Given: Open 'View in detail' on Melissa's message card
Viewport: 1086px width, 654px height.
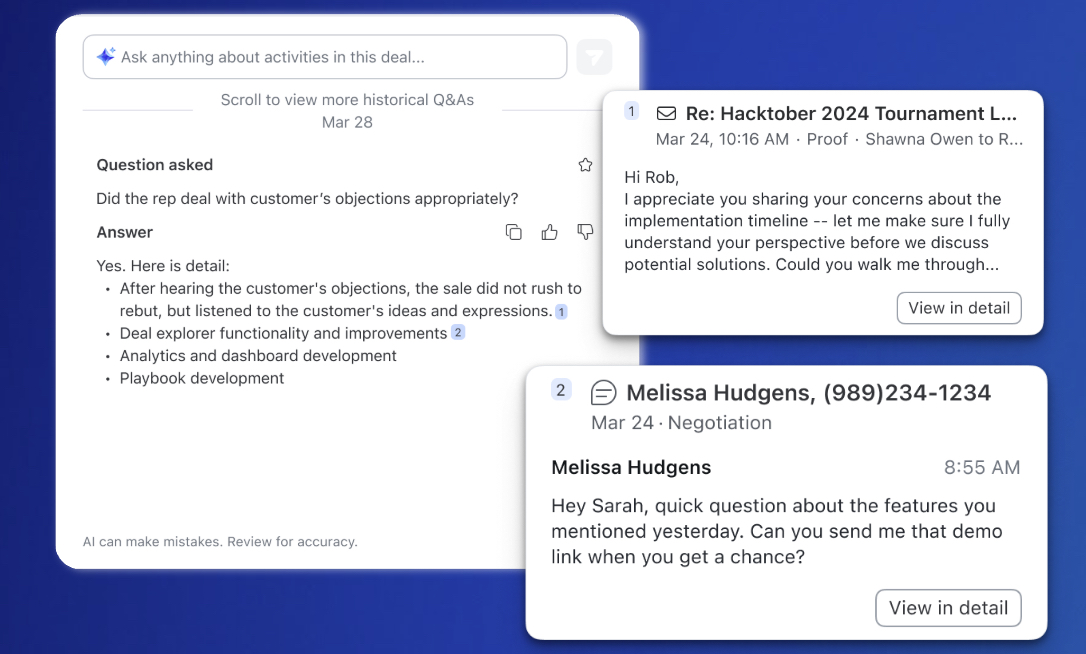Looking at the screenshot, I should click(x=947, y=608).
